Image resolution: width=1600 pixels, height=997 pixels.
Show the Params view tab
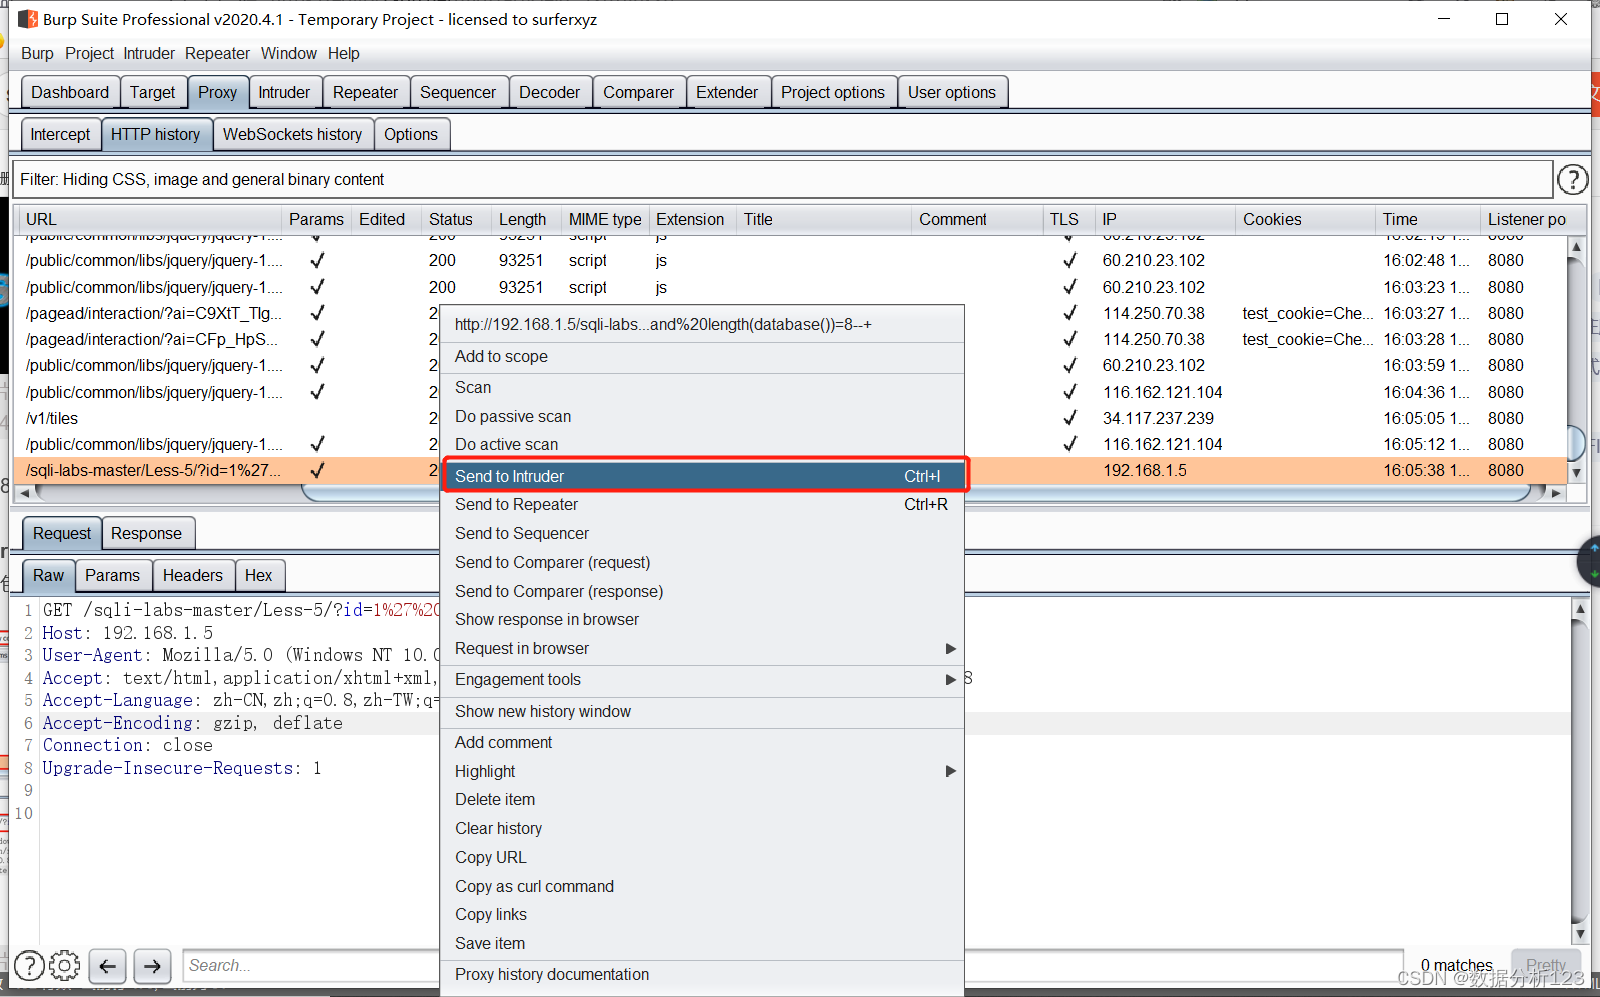112,576
